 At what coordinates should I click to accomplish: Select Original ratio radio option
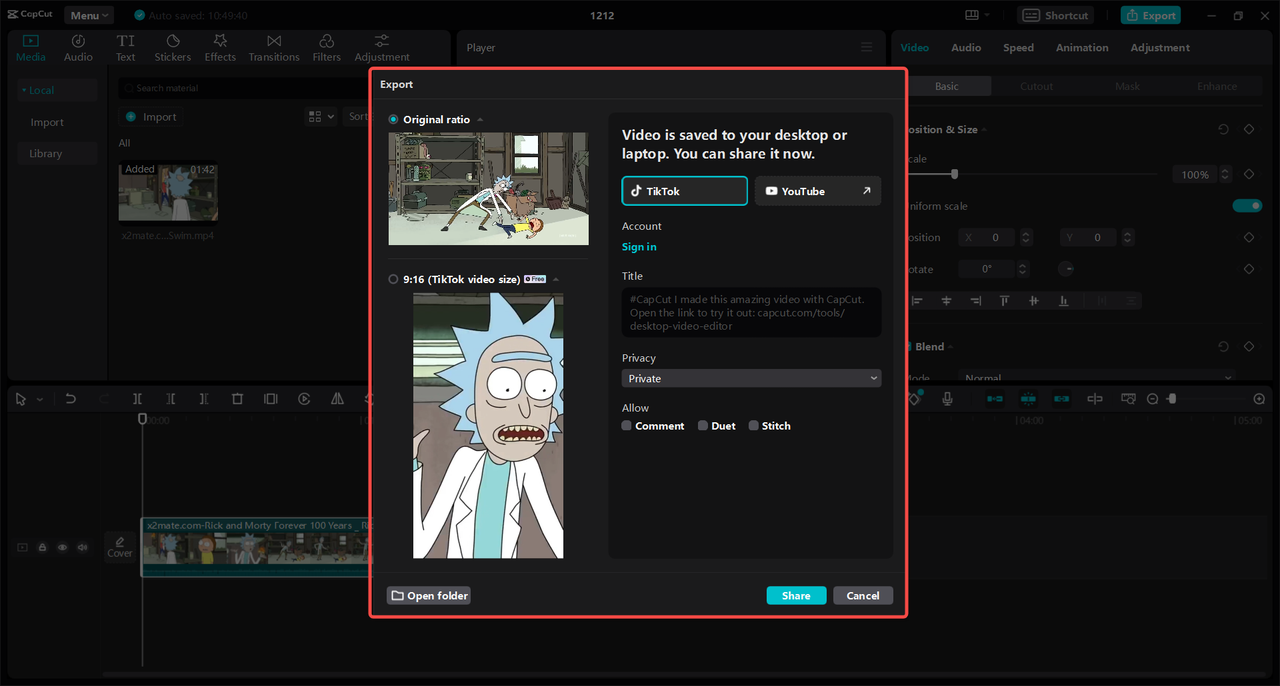pos(393,120)
